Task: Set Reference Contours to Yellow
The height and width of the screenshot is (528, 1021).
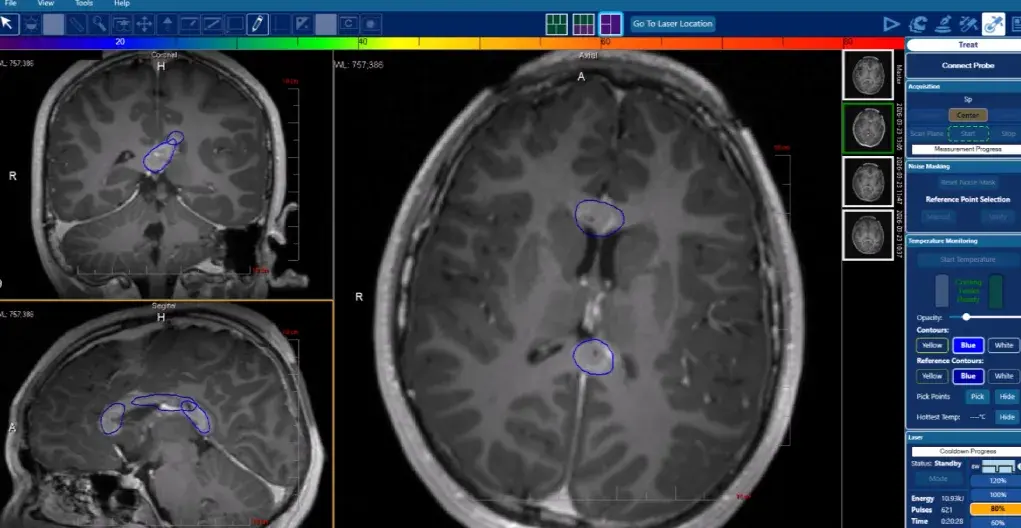Action: [x=932, y=376]
